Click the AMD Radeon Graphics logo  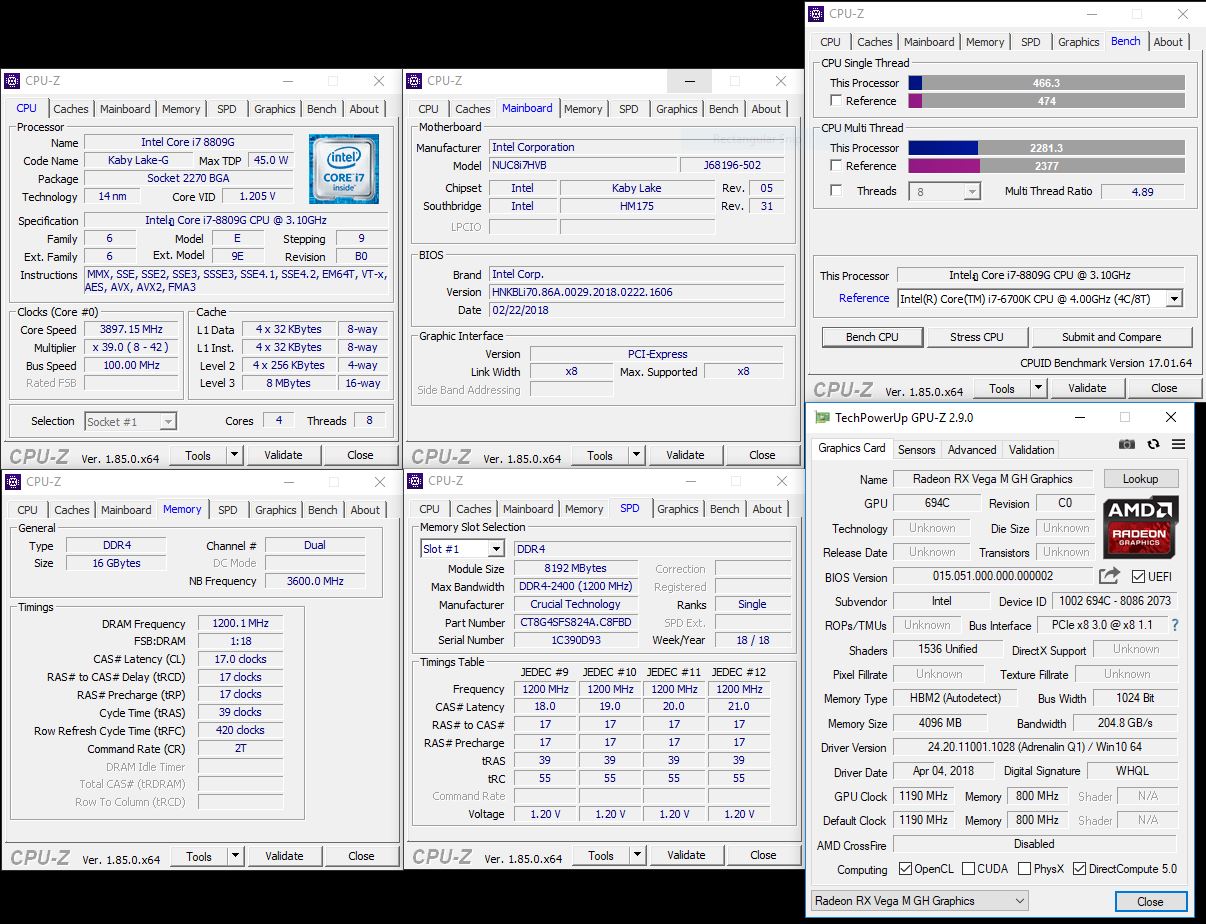[1141, 527]
